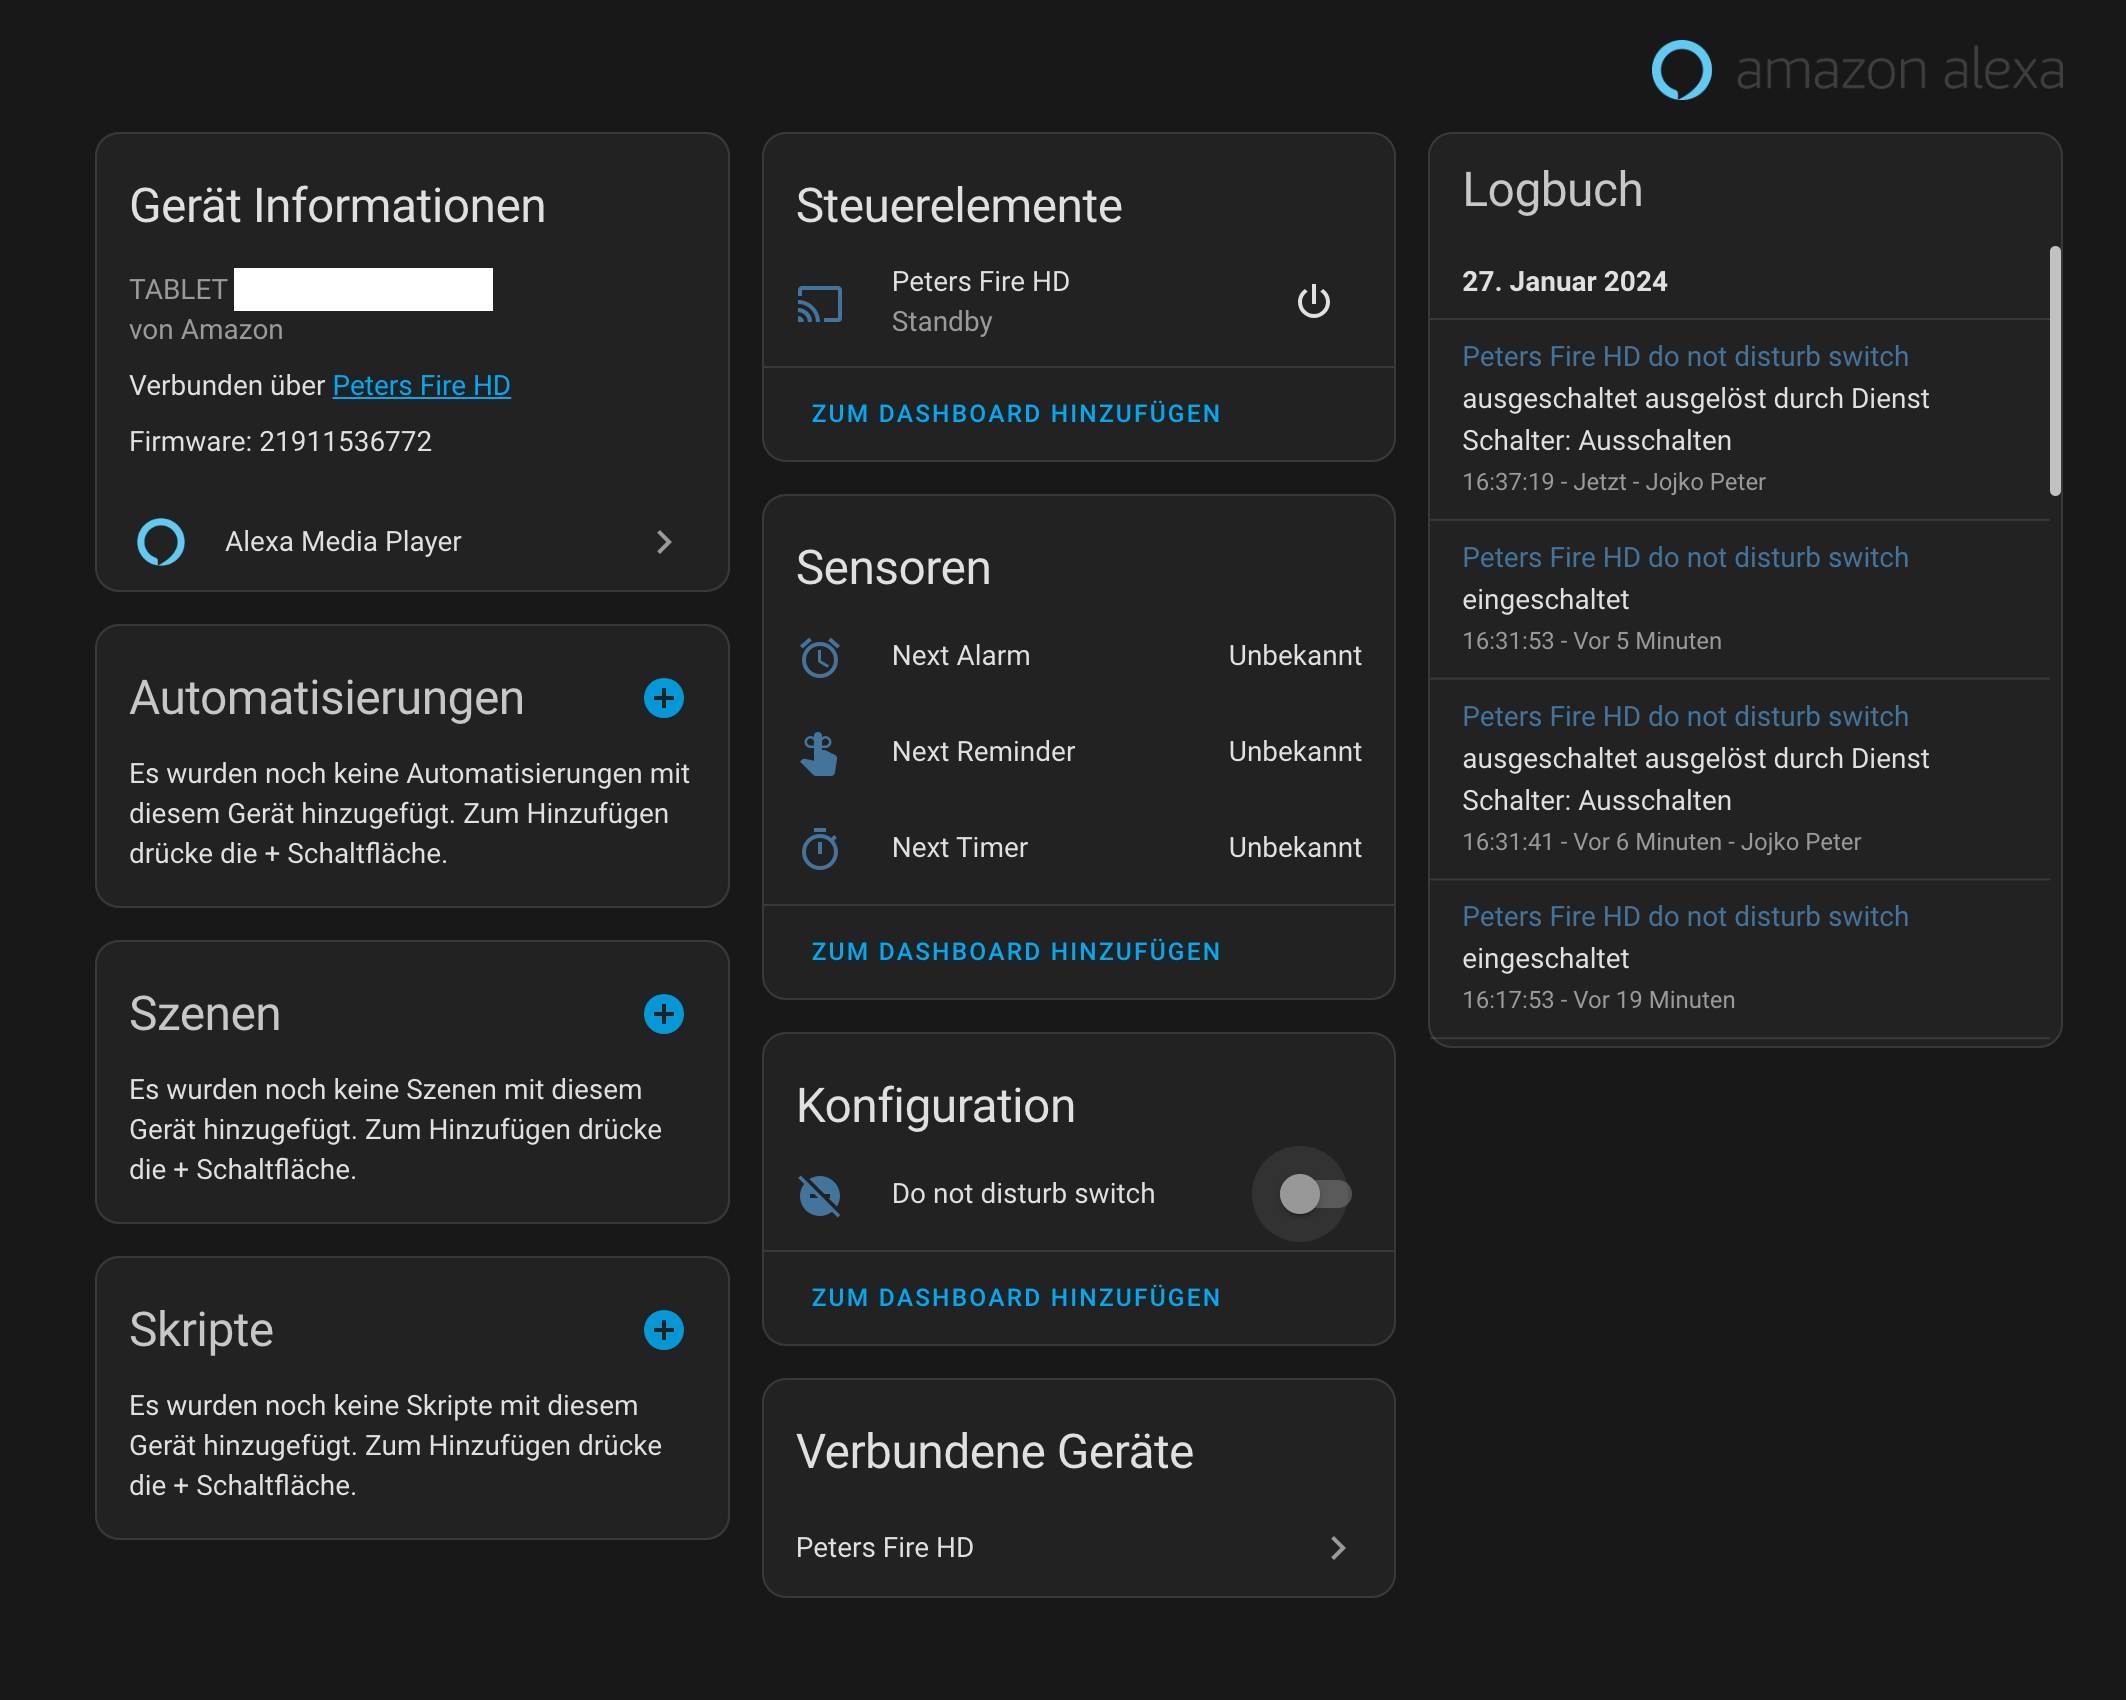
Task: Open logbook entry at 16:17:53
Action: point(1740,959)
